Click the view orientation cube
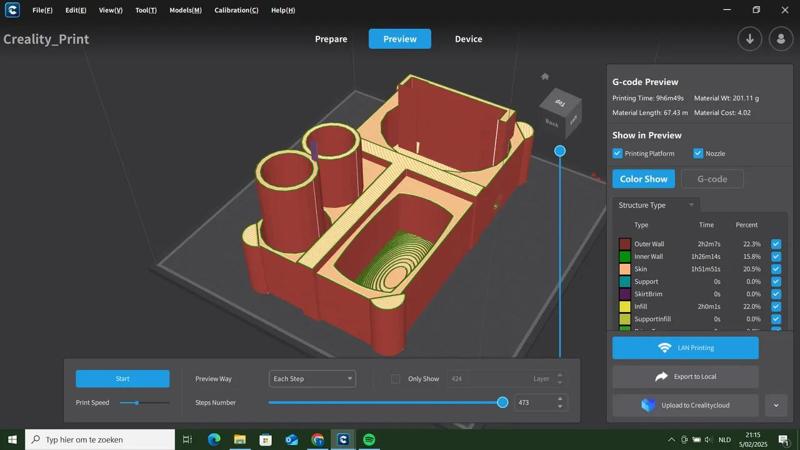The image size is (800, 450). click(x=560, y=114)
